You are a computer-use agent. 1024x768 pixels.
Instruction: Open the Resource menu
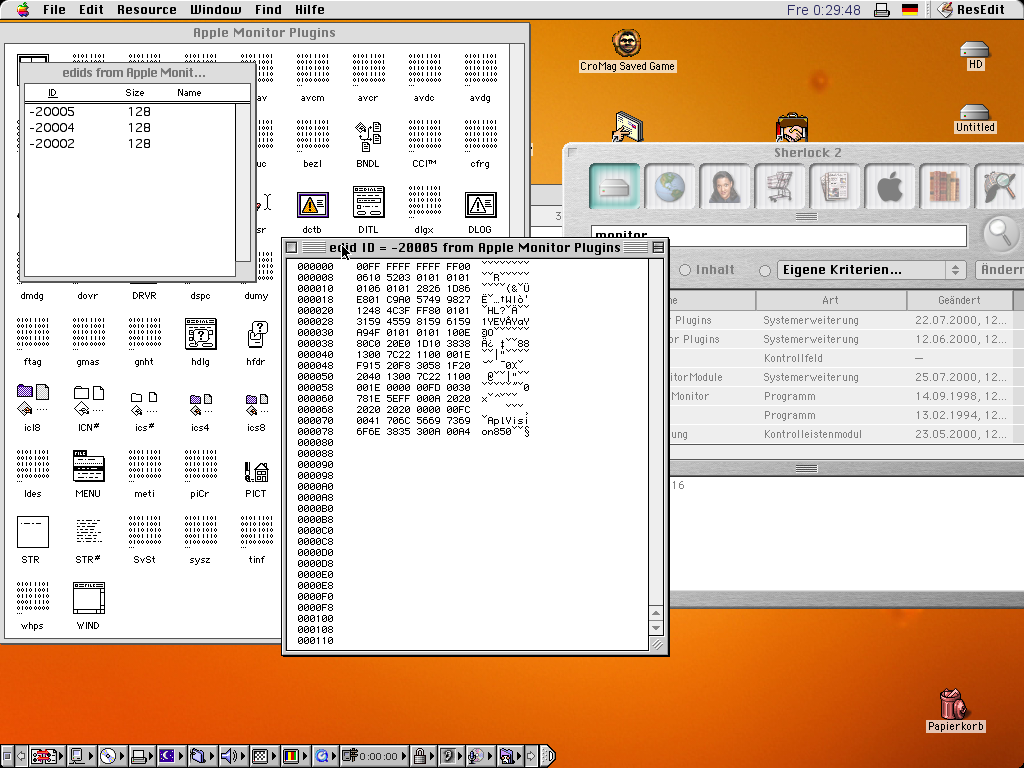146,9
